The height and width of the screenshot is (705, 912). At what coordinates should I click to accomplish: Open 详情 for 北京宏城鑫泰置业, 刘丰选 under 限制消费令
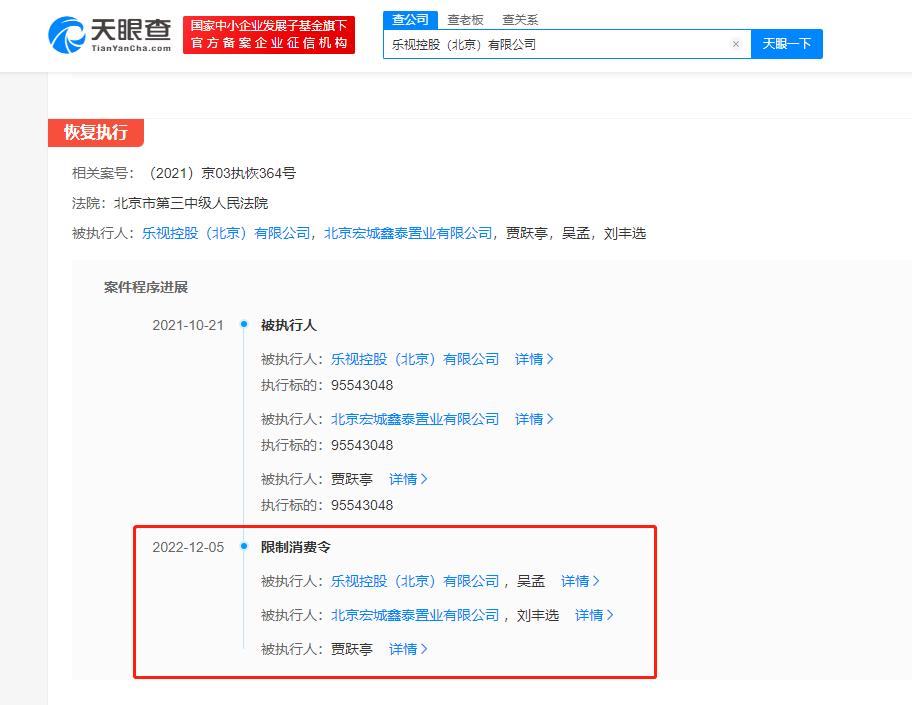pyautogui.click(x=594, y=615)
